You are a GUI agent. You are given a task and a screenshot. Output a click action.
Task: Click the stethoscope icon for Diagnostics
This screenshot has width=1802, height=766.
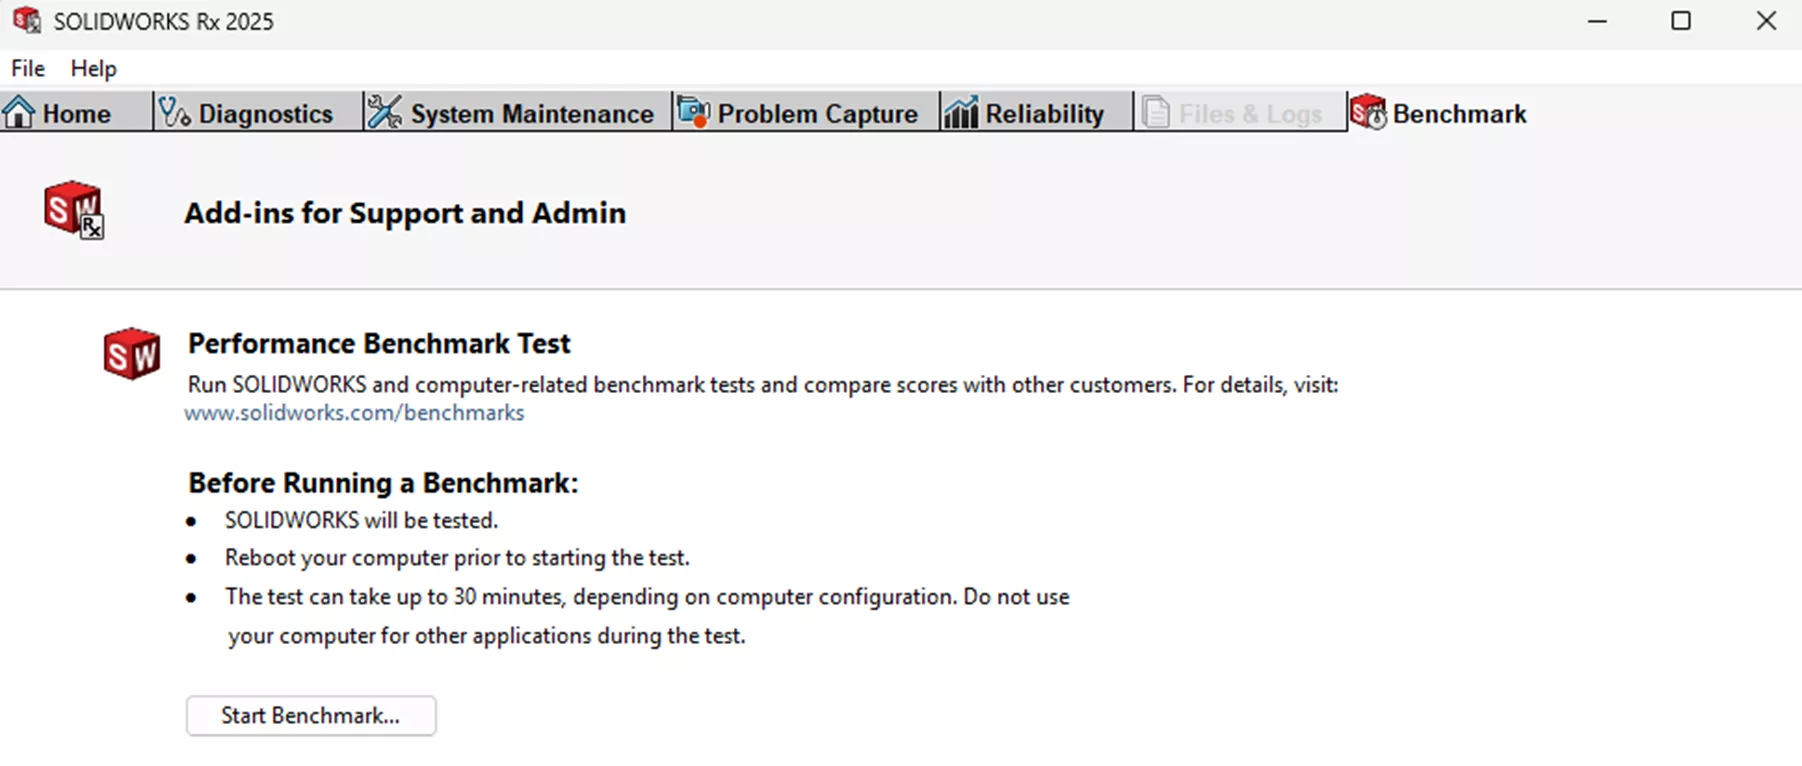tap(175, 112)
